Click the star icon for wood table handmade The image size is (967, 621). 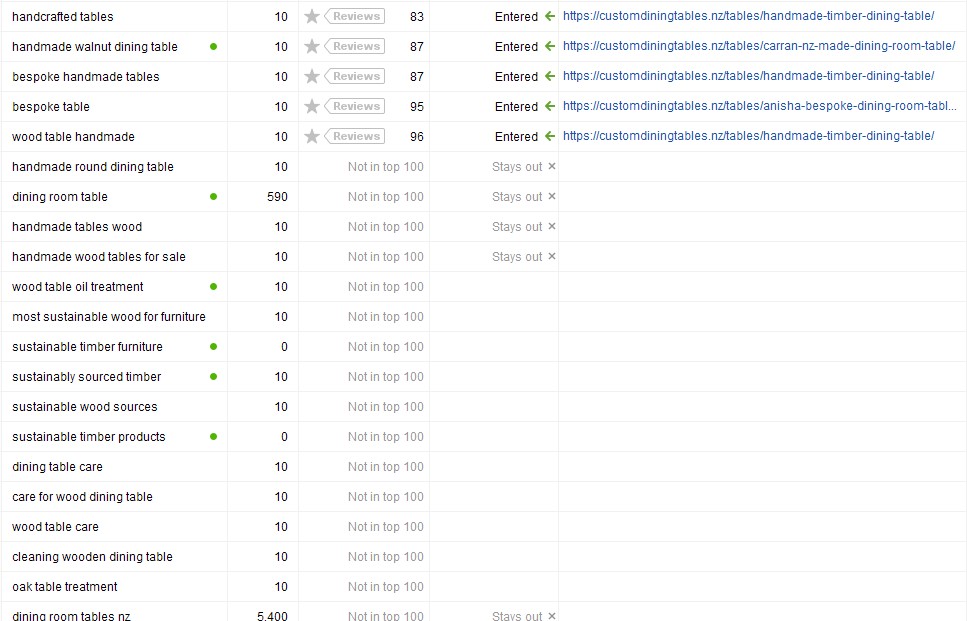pos(312,136)
